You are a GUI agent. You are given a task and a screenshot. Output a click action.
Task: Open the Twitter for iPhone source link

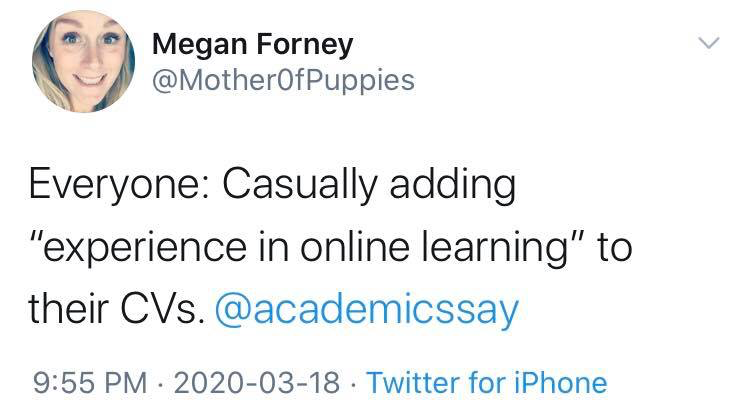click(x=486, y=382)
